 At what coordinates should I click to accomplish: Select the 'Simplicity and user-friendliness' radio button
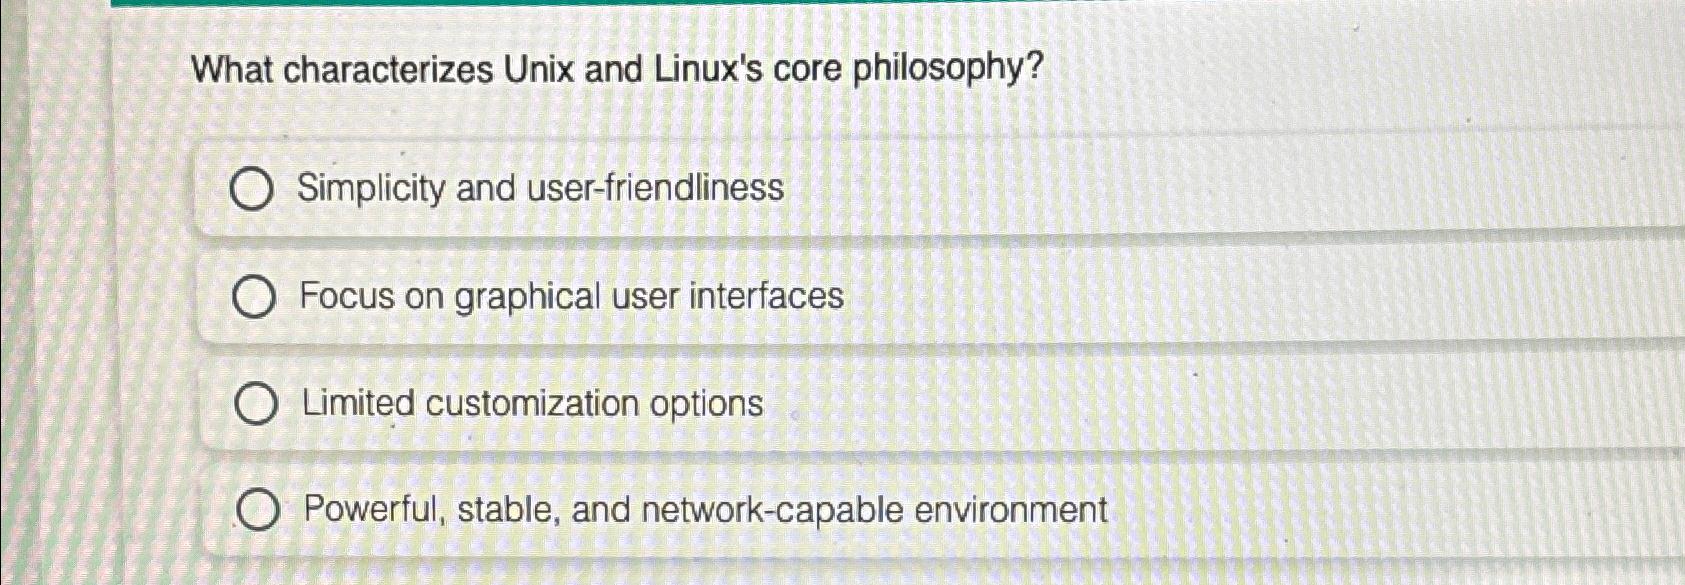[x=250, y=190]
